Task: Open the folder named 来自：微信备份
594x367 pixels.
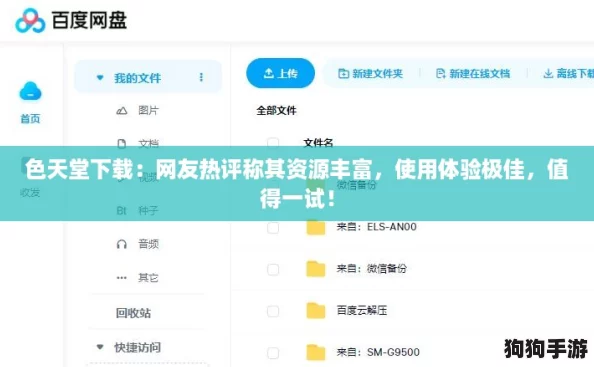Action: coord(372,269)
